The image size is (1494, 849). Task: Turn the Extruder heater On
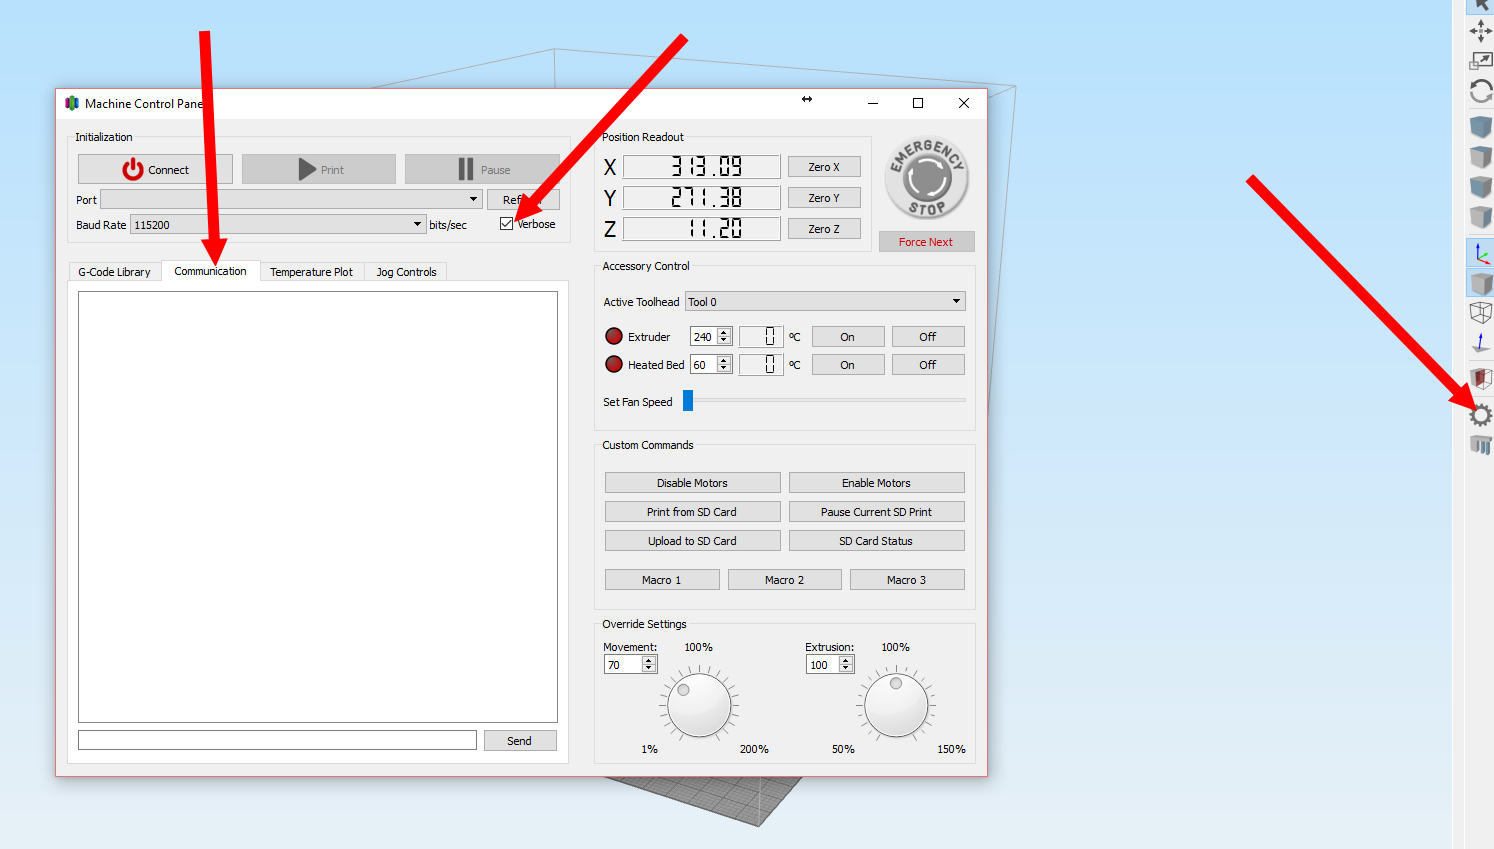(847, 337)
